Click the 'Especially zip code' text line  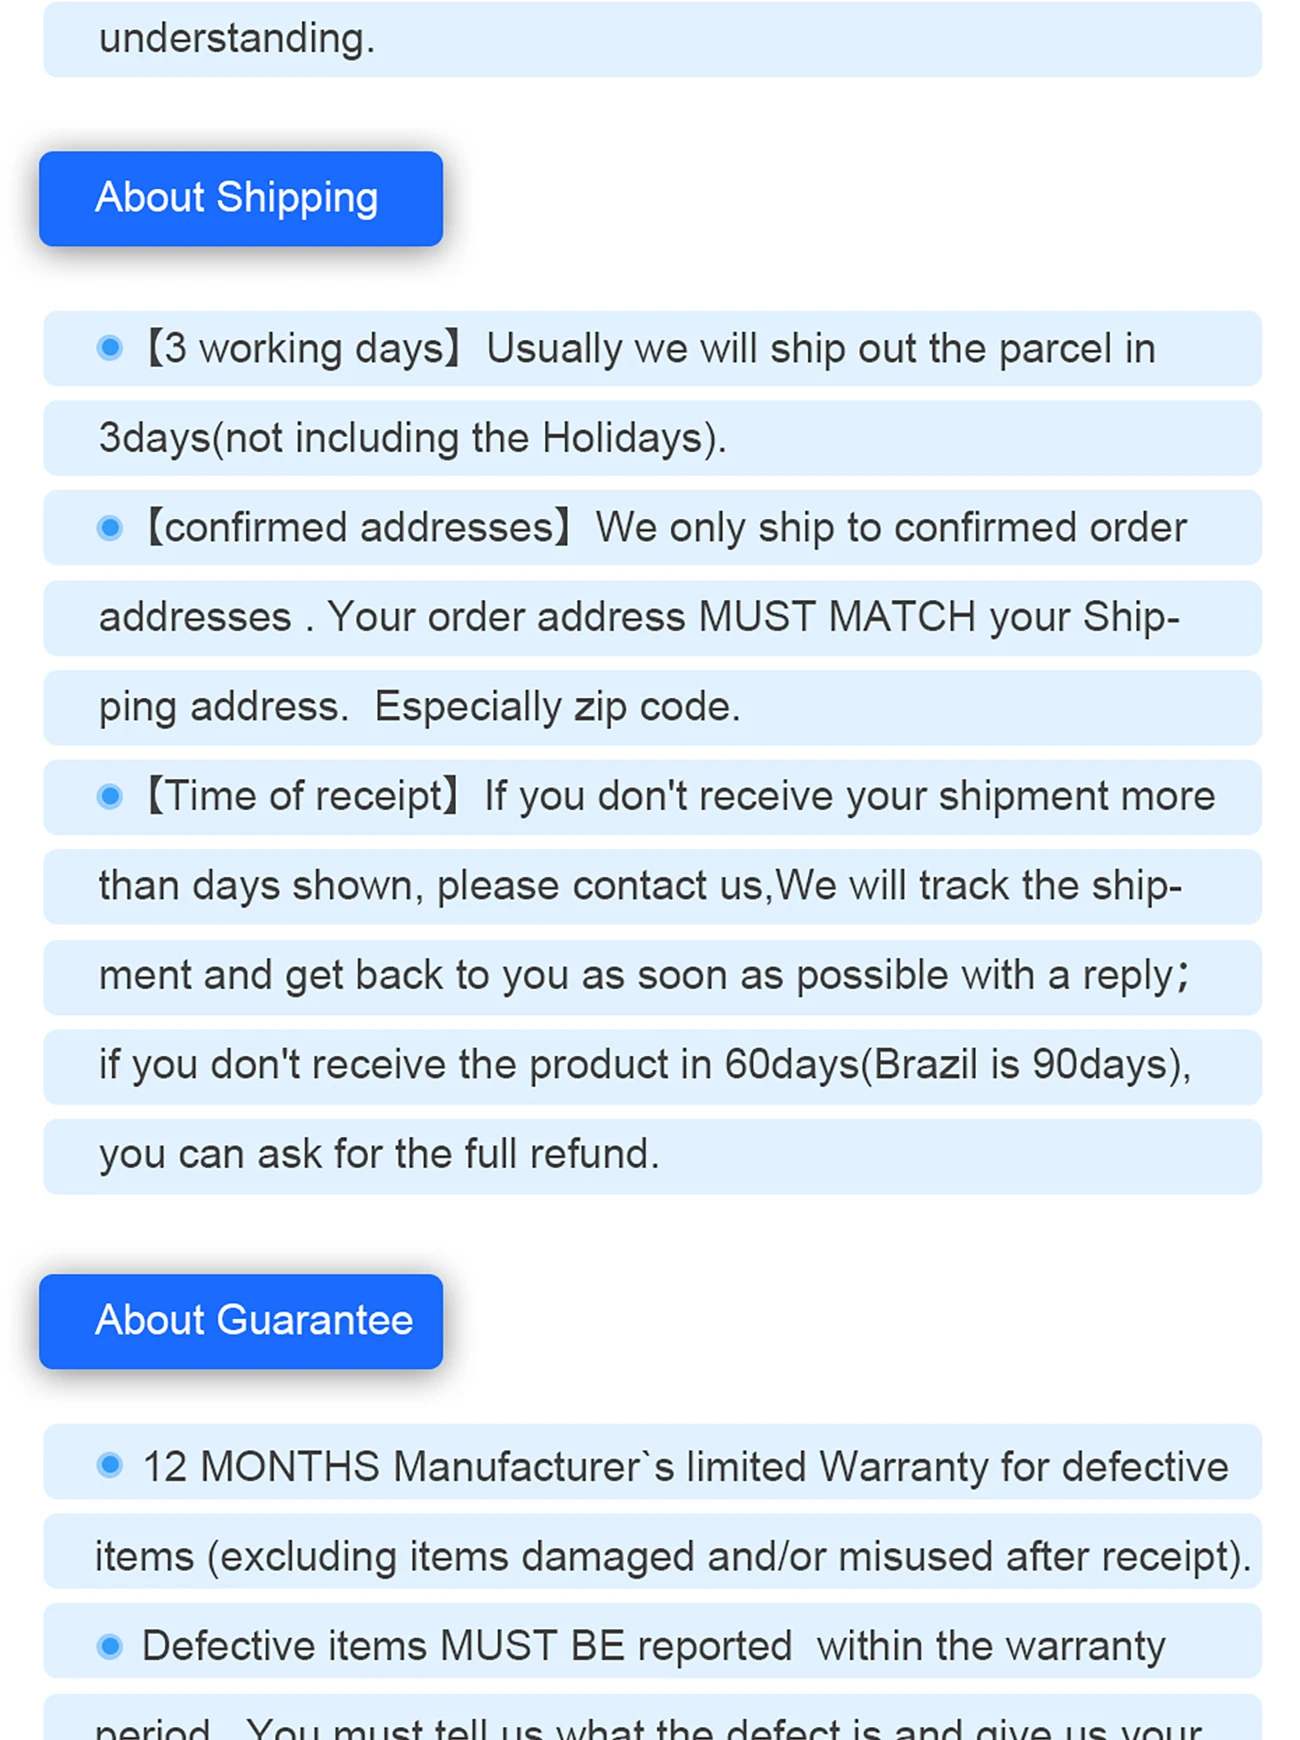pyautogui.click(x=420, y=707)
